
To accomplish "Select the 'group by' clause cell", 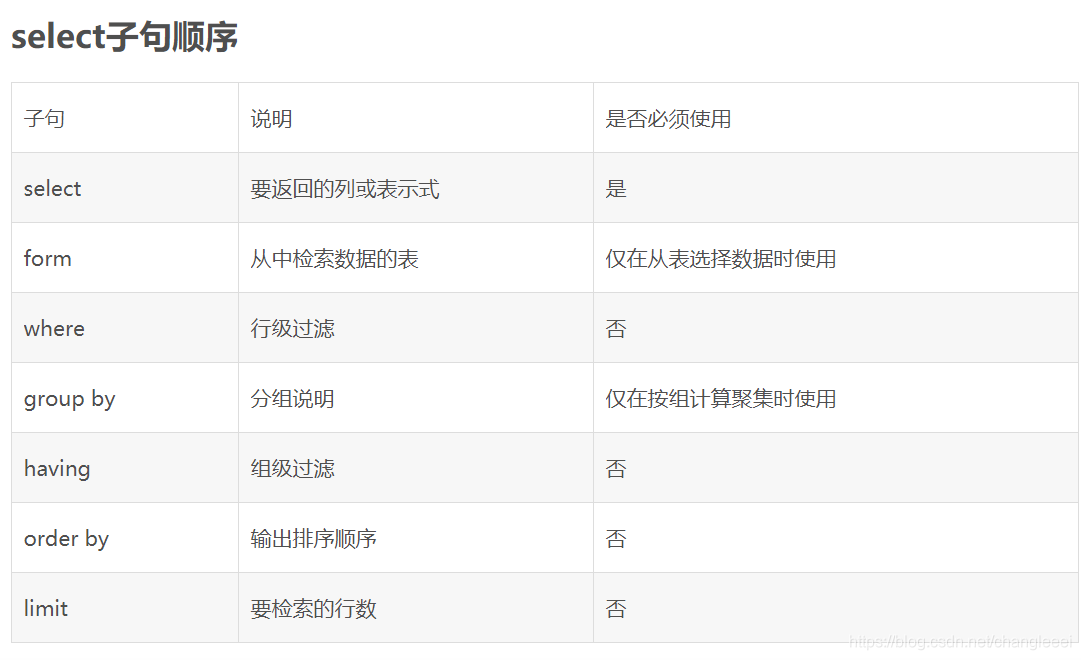I will (125, 398).
